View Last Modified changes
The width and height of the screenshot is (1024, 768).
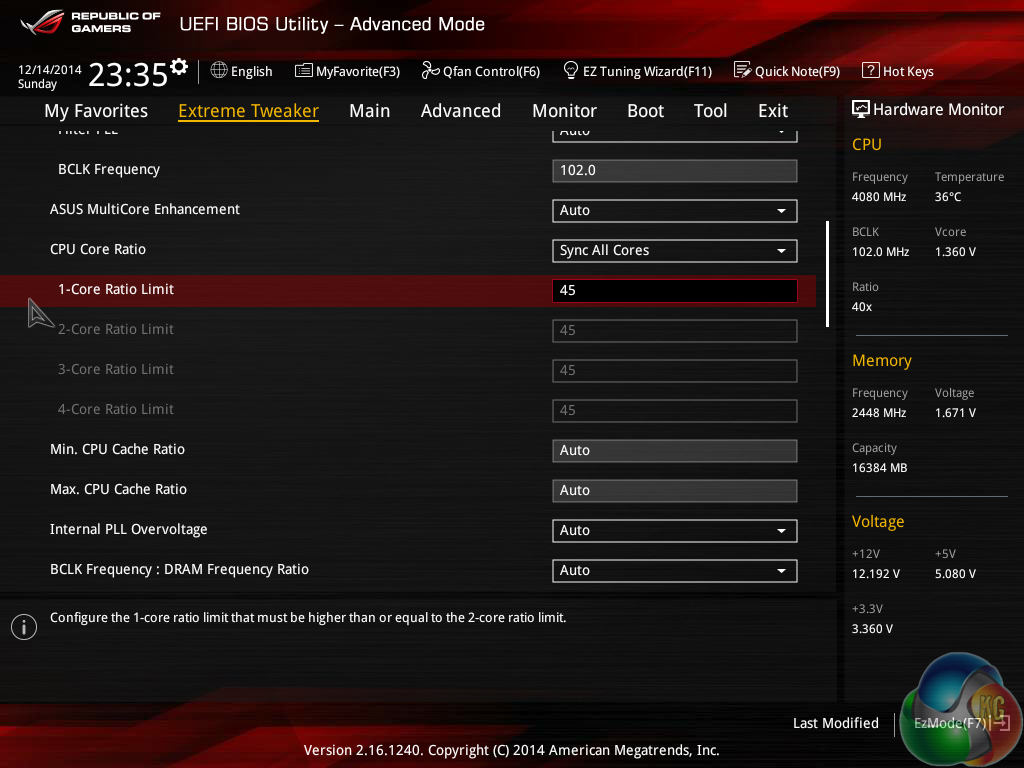point(835,723)
